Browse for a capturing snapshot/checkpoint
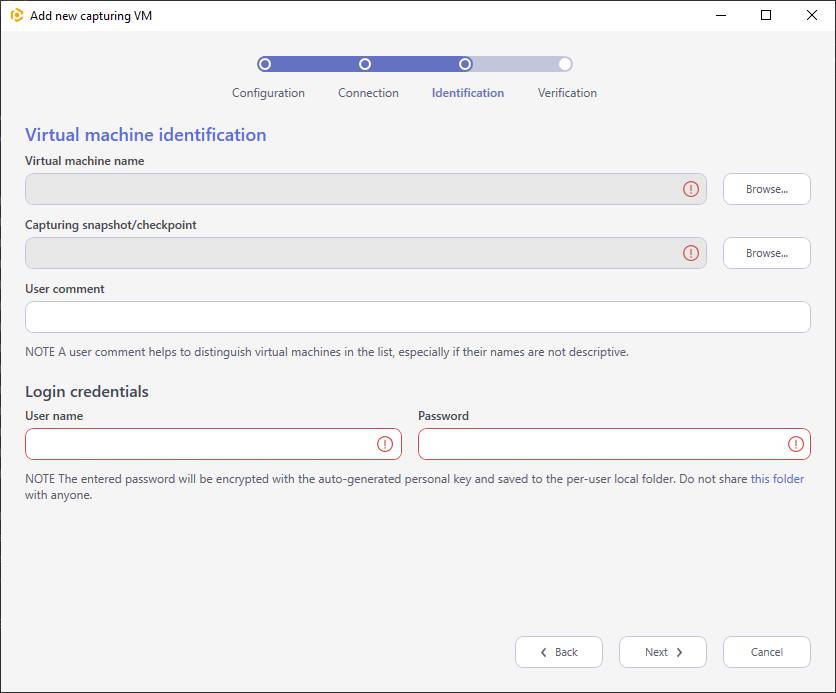 [767, 253]
